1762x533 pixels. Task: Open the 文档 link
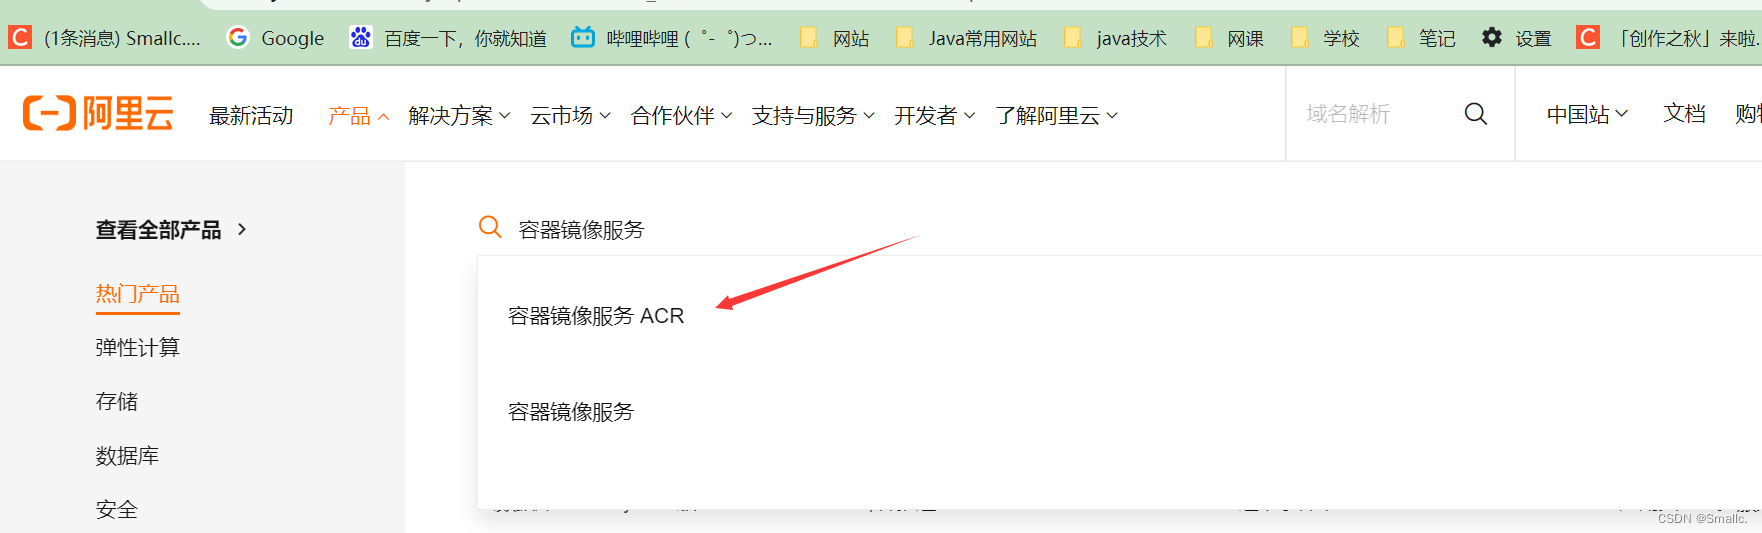point(1684,114)
